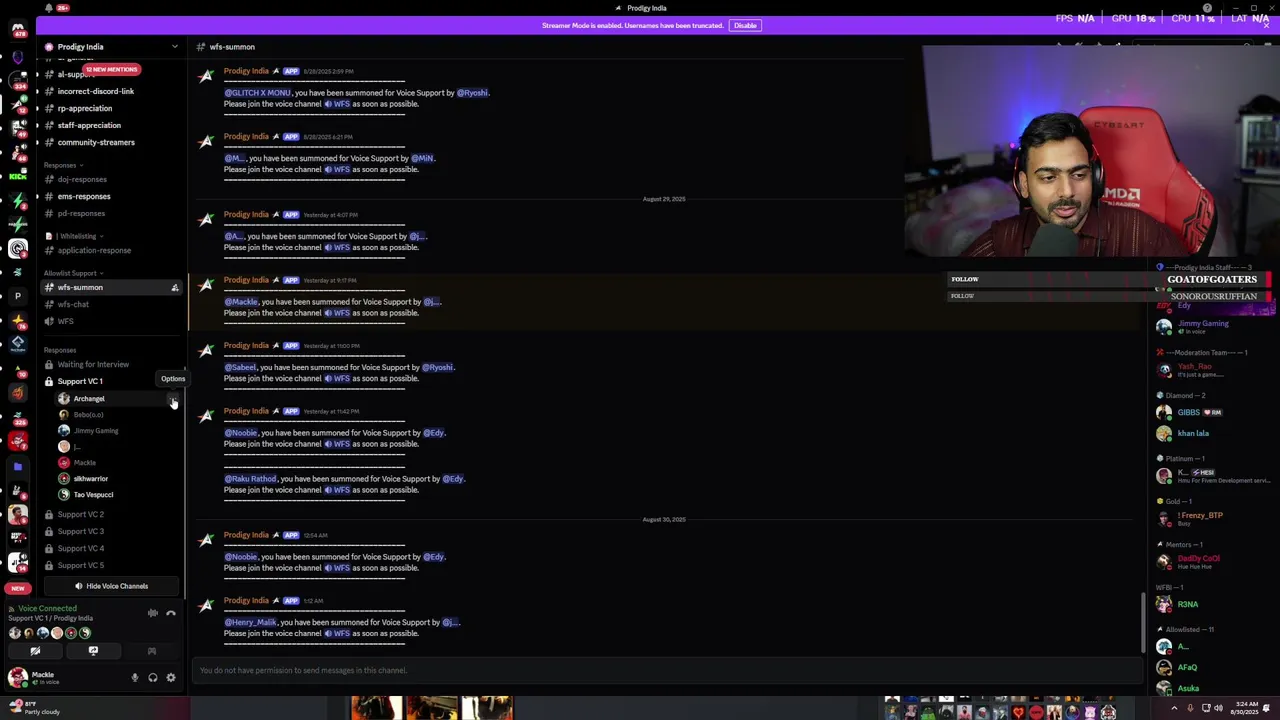Share your screen button

(93, 651)
